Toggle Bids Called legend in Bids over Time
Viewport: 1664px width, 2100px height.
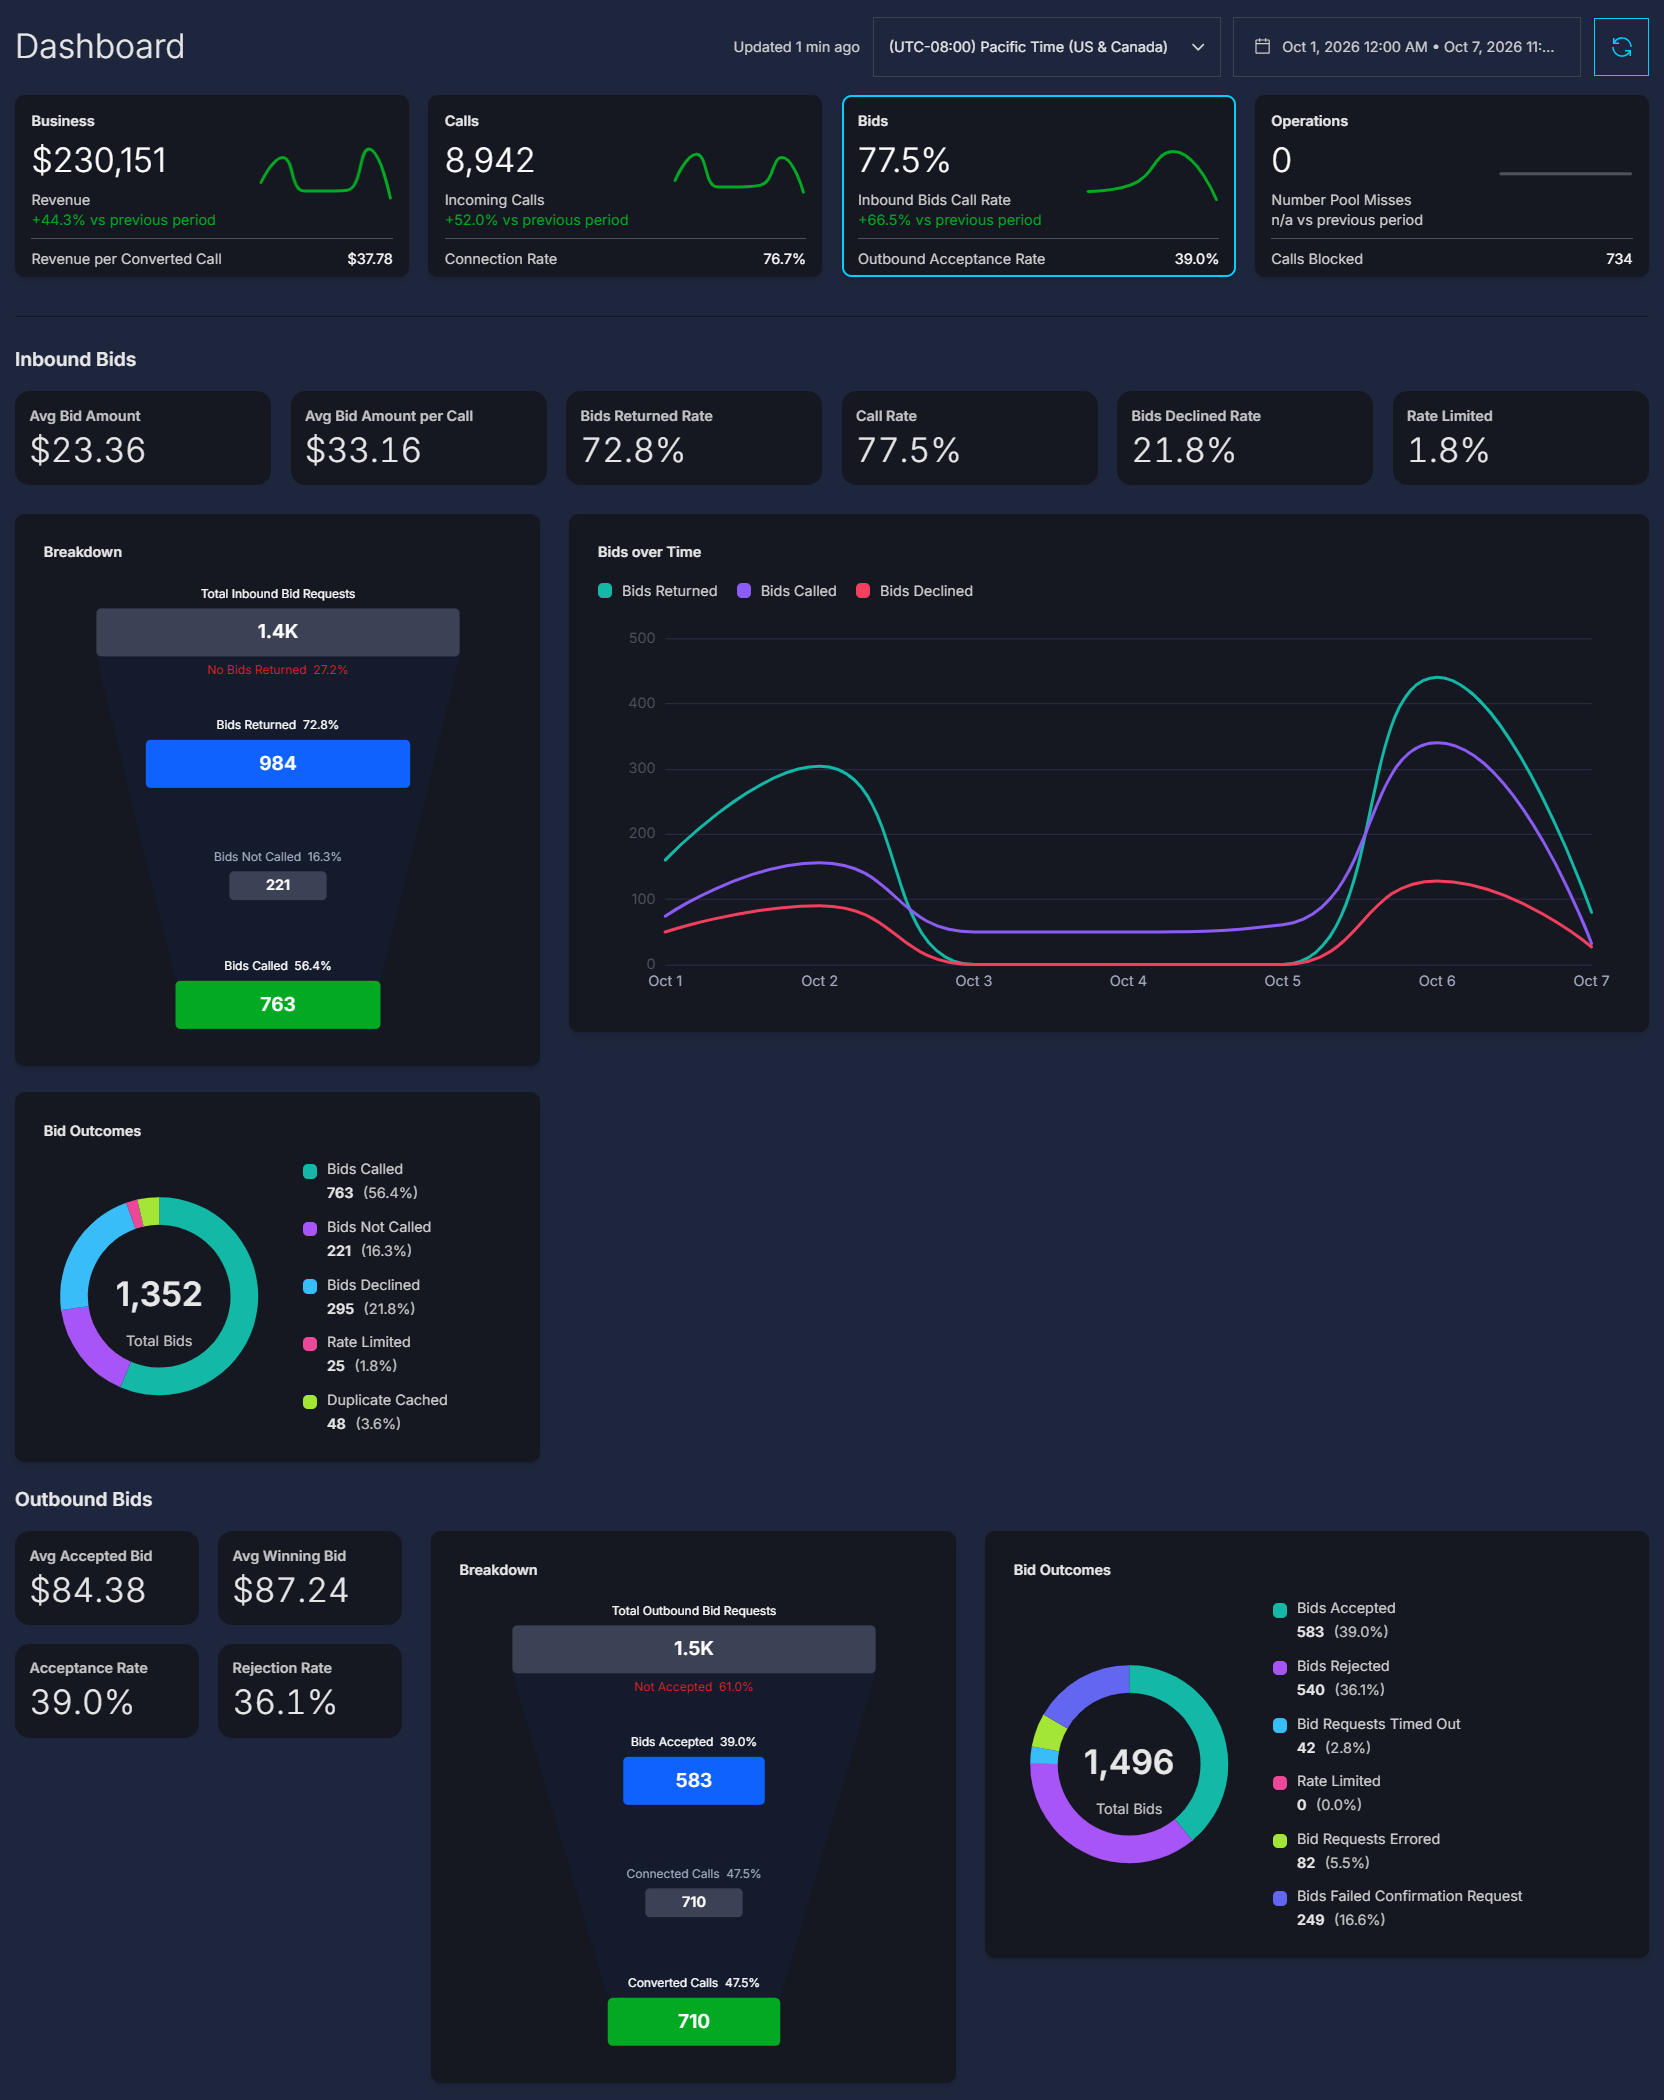coord(787,591)
